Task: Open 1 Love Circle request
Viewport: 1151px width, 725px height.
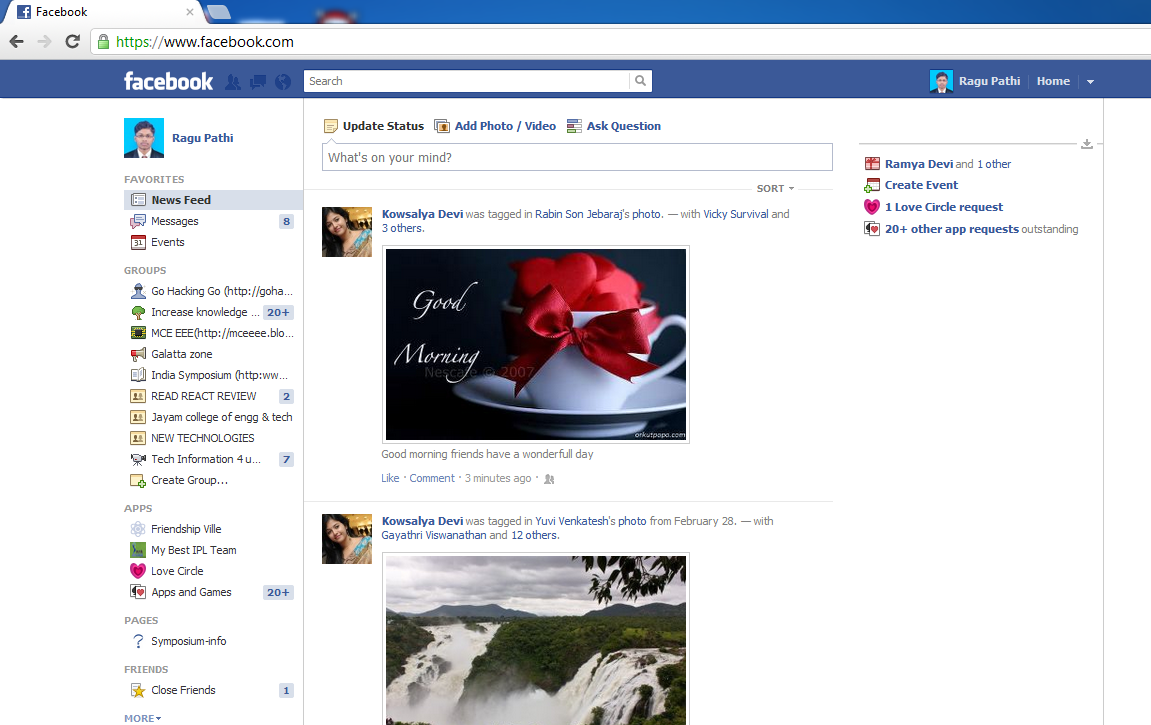Action: 943,207
